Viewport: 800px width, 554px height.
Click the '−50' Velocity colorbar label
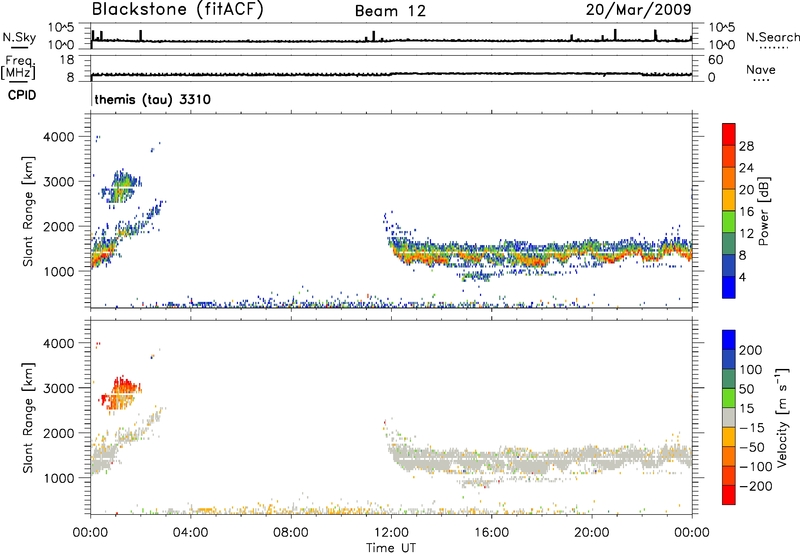point(751,447)
